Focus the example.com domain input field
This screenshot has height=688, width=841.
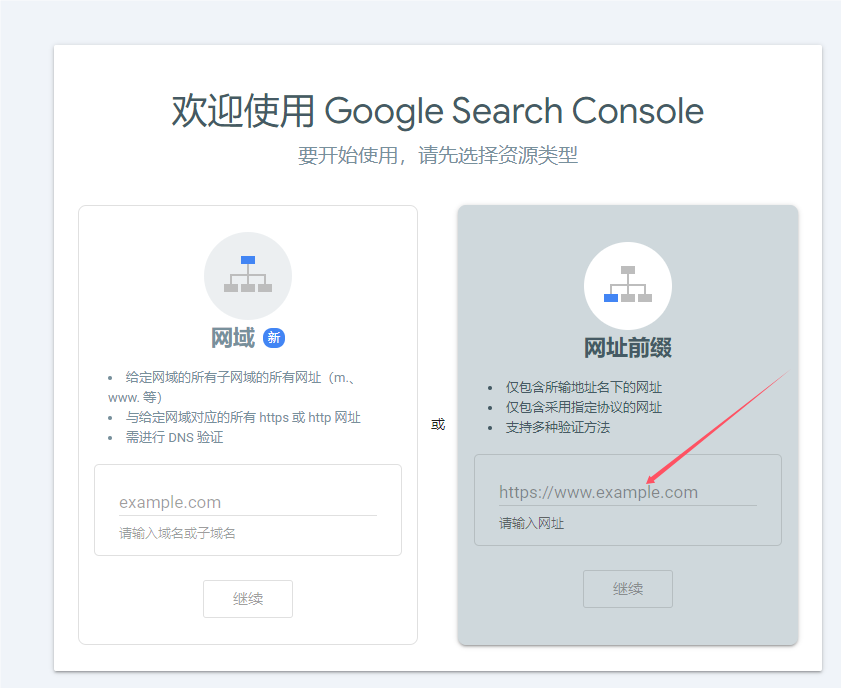(x=247, y=502)
